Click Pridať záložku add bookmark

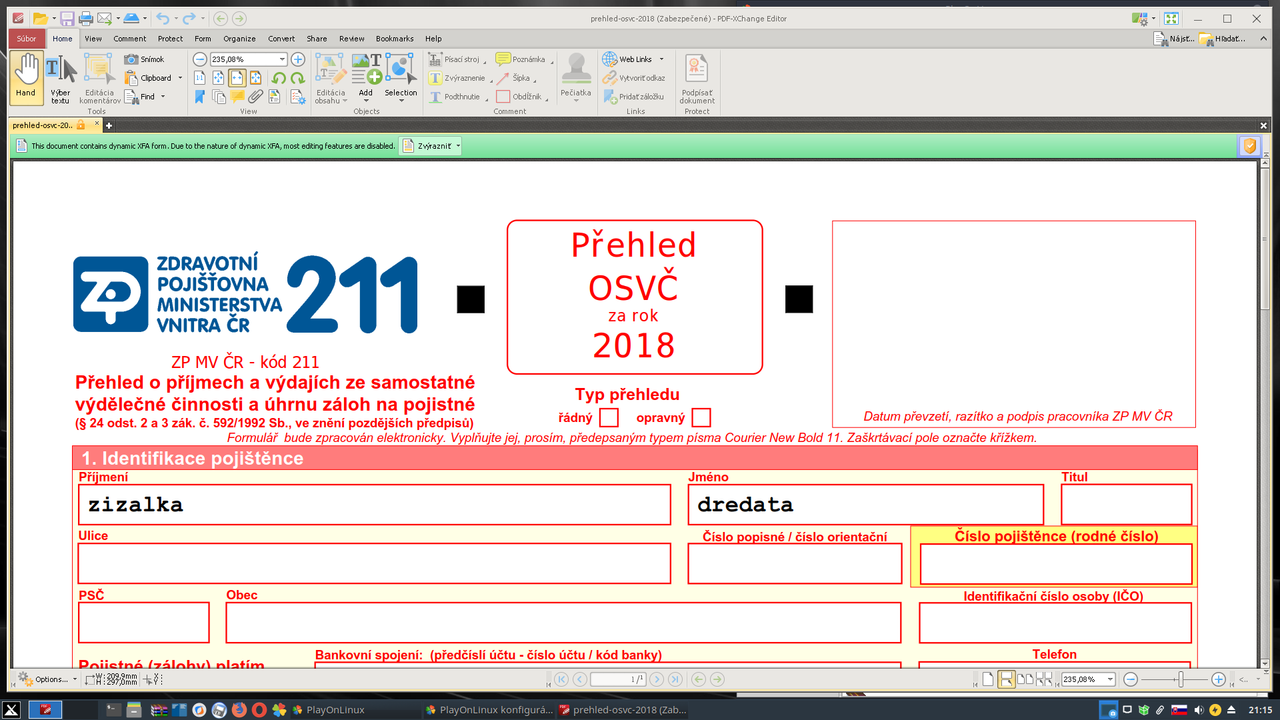coord(633,97)
